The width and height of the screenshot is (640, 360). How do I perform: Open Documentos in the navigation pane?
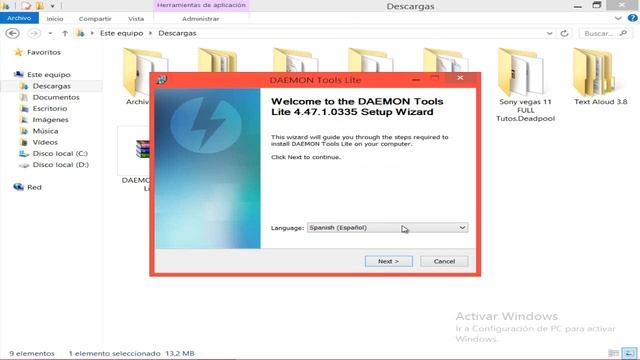coord(56,97)
